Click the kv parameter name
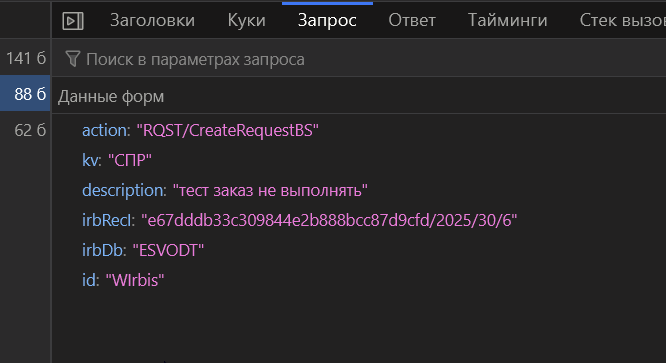Viewport: 666px width, 363px height. 91,160
